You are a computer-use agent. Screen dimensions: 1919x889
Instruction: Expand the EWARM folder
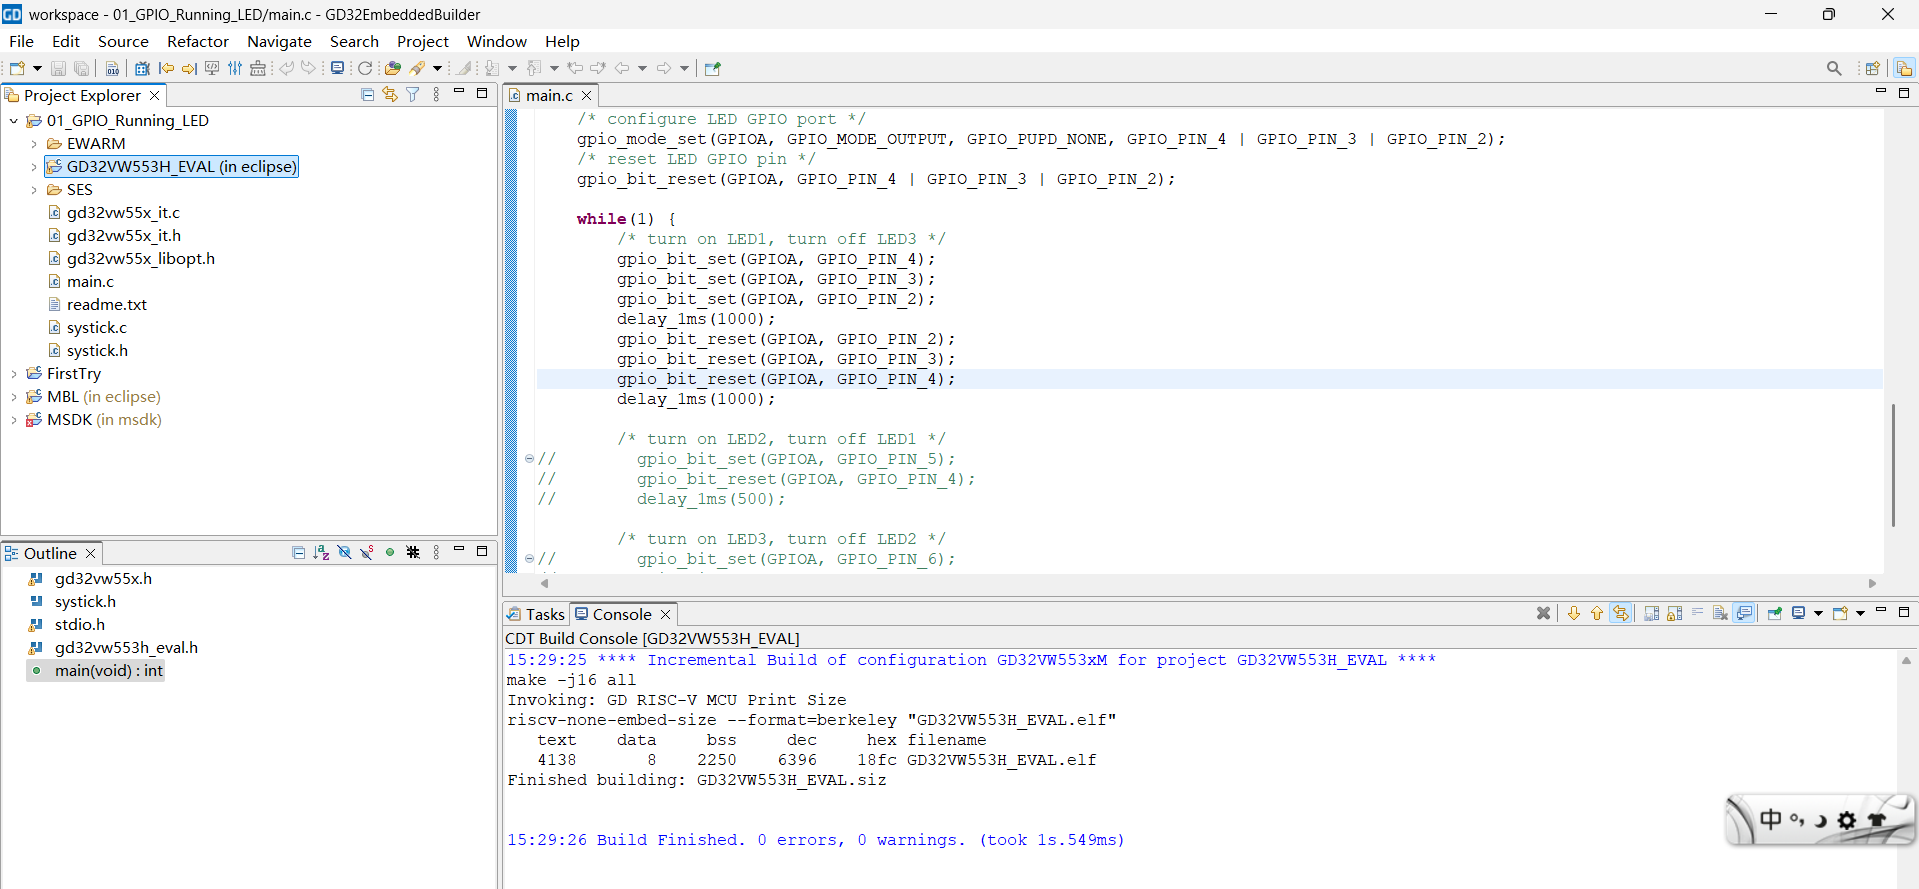point(34,144)
